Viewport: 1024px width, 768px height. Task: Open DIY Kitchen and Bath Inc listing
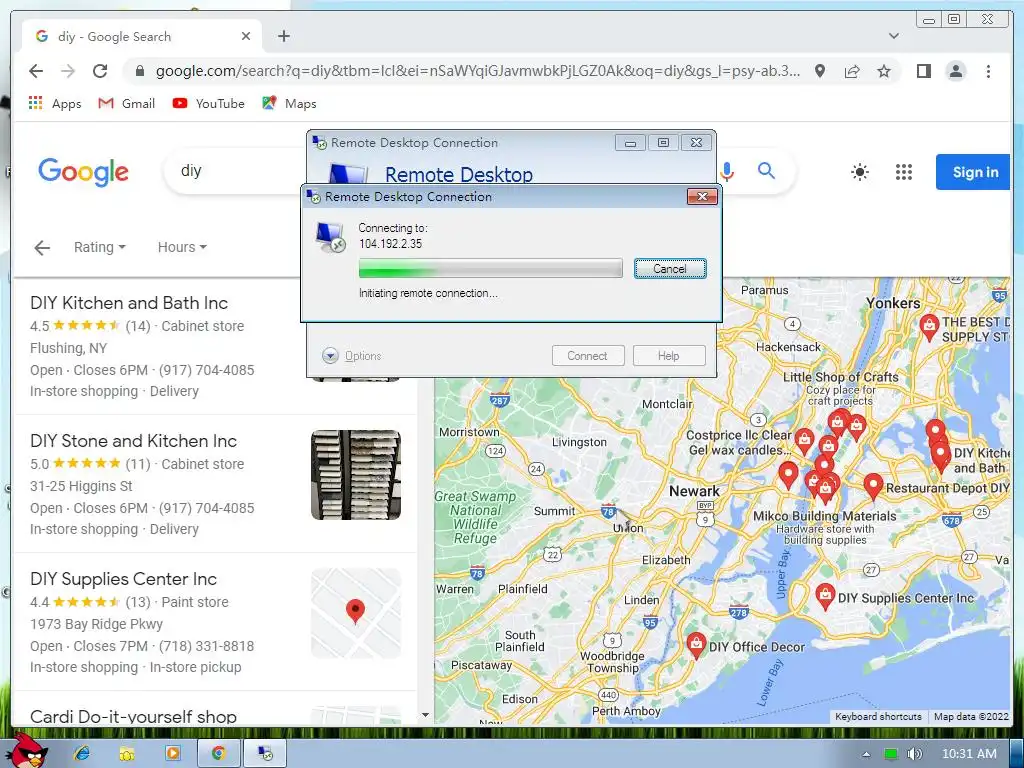pos(129,303)
